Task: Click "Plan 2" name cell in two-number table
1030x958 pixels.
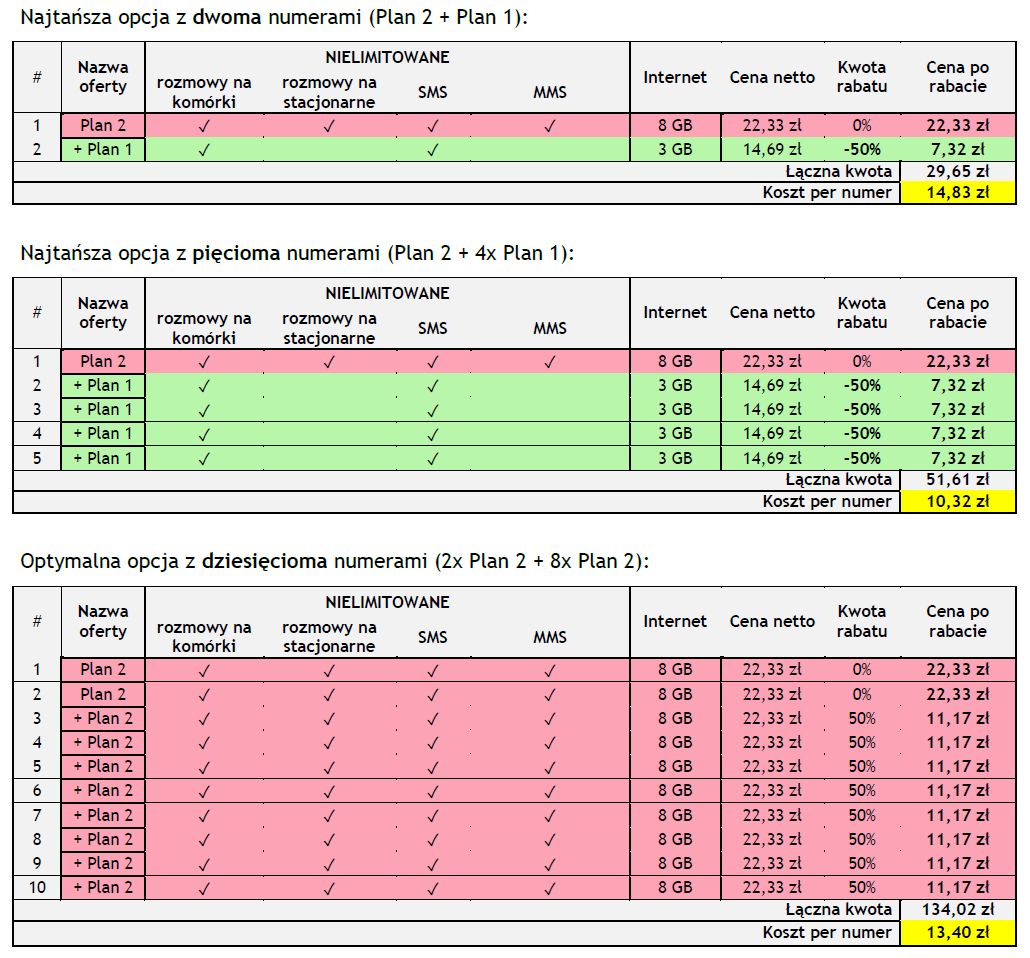Action: pyautogui.click(x=103, y=125)
